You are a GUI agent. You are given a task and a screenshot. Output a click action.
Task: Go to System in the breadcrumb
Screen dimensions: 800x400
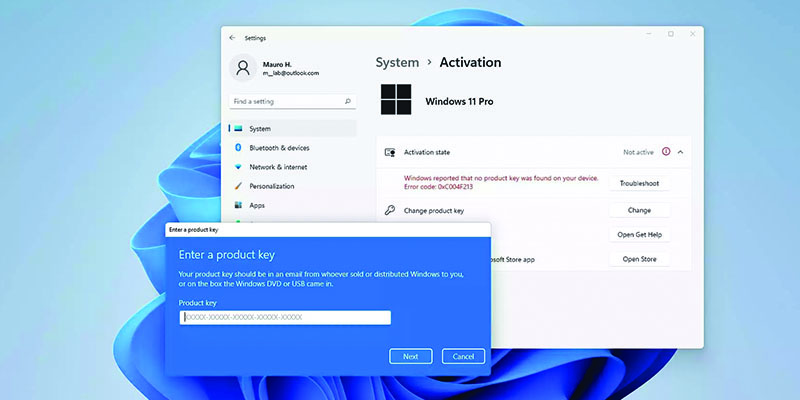[397, 62]
